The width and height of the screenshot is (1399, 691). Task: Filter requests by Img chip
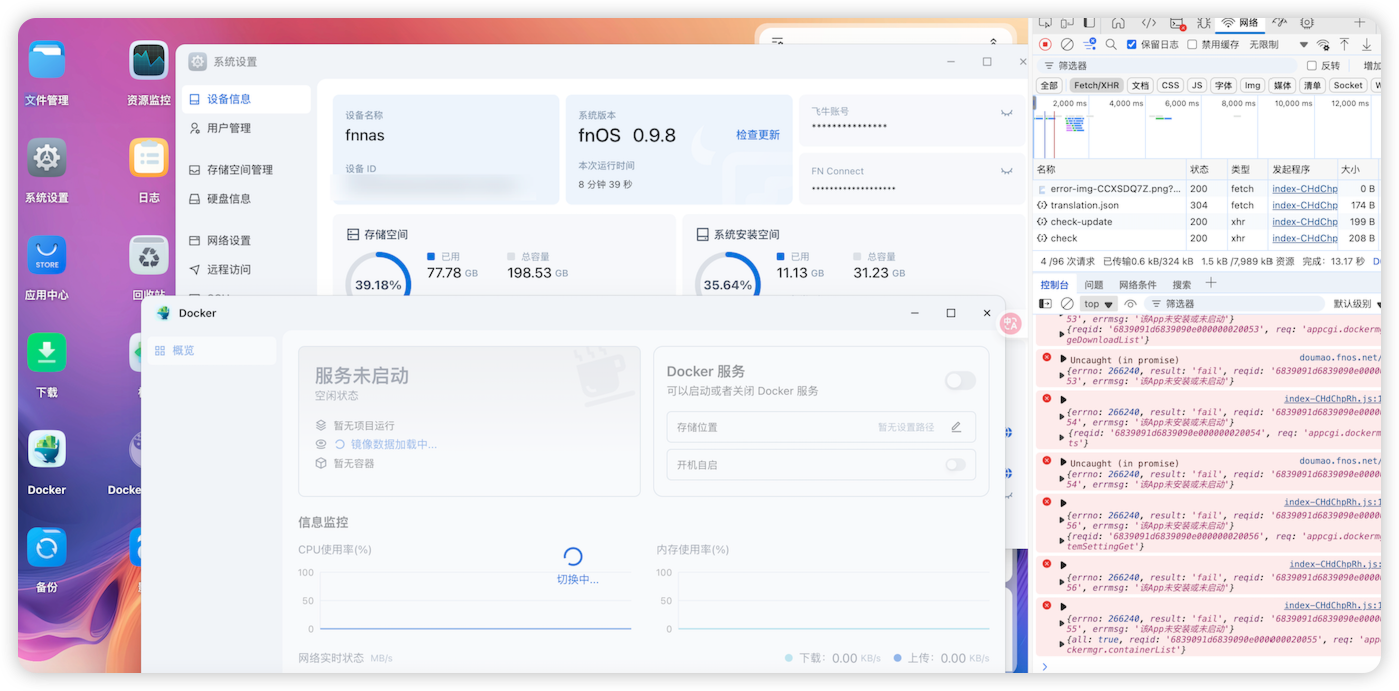click(1252, 86)
